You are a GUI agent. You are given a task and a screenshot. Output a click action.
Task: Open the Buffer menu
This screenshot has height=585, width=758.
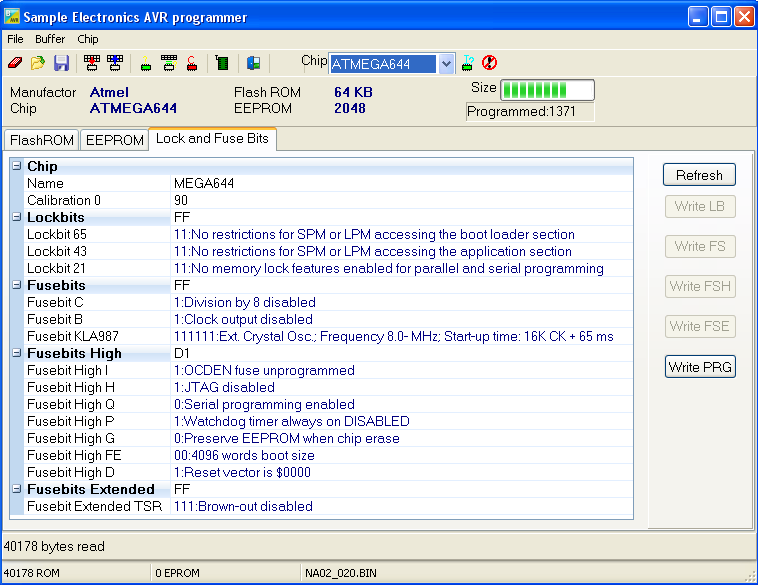coord(50,39)
